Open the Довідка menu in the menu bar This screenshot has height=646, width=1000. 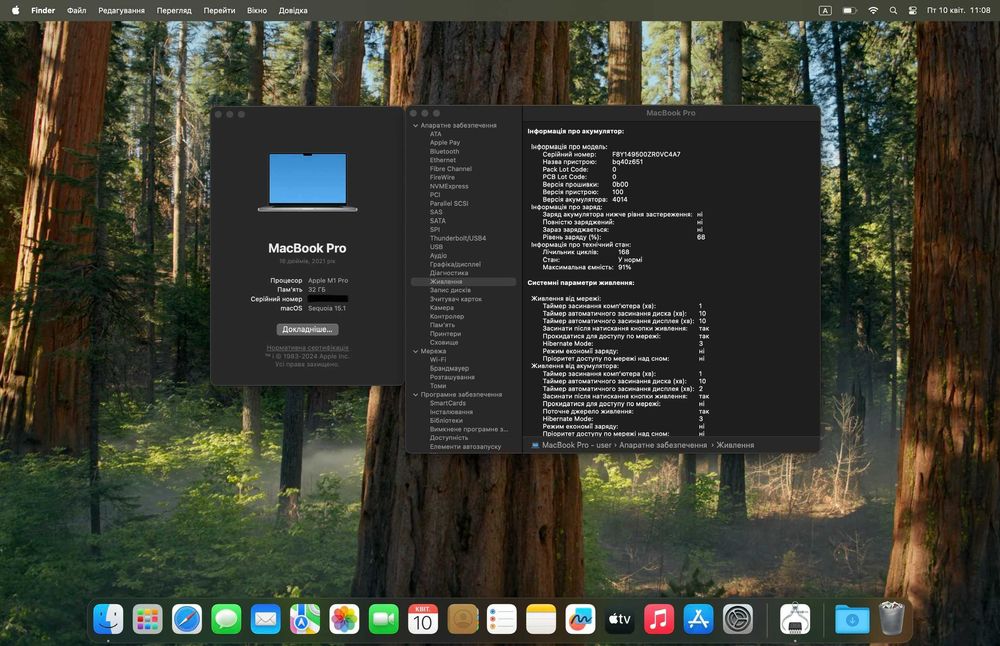[293, 10]
